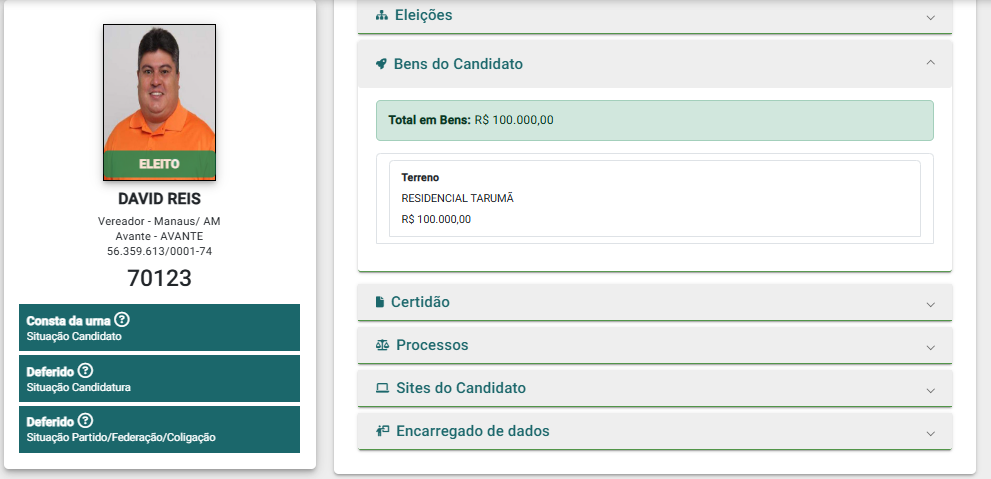Expand the Eleições section chevron
The width and height of the screenshot is (991, 479).
click(x=930, y=17)
